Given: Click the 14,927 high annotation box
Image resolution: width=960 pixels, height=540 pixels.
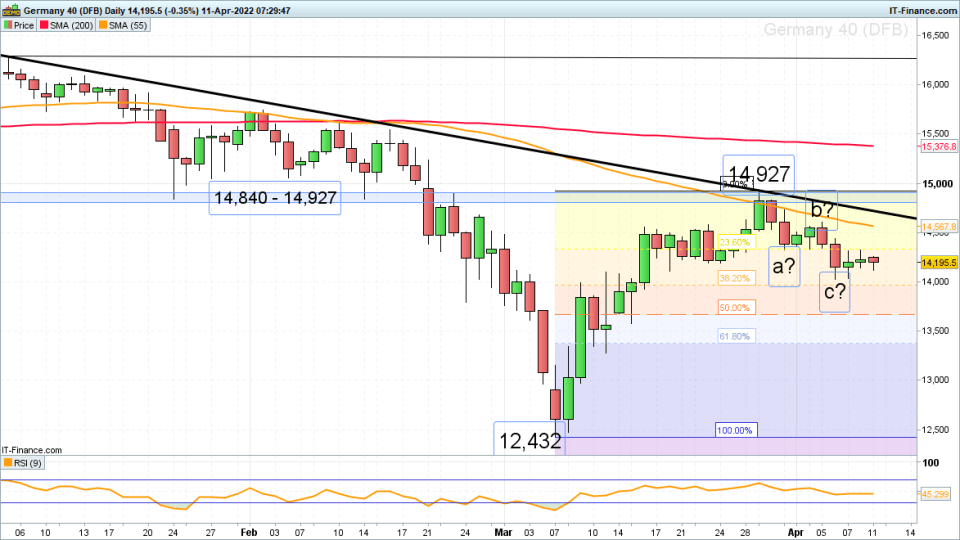Looking at the screenshot, I should point(759,174).
